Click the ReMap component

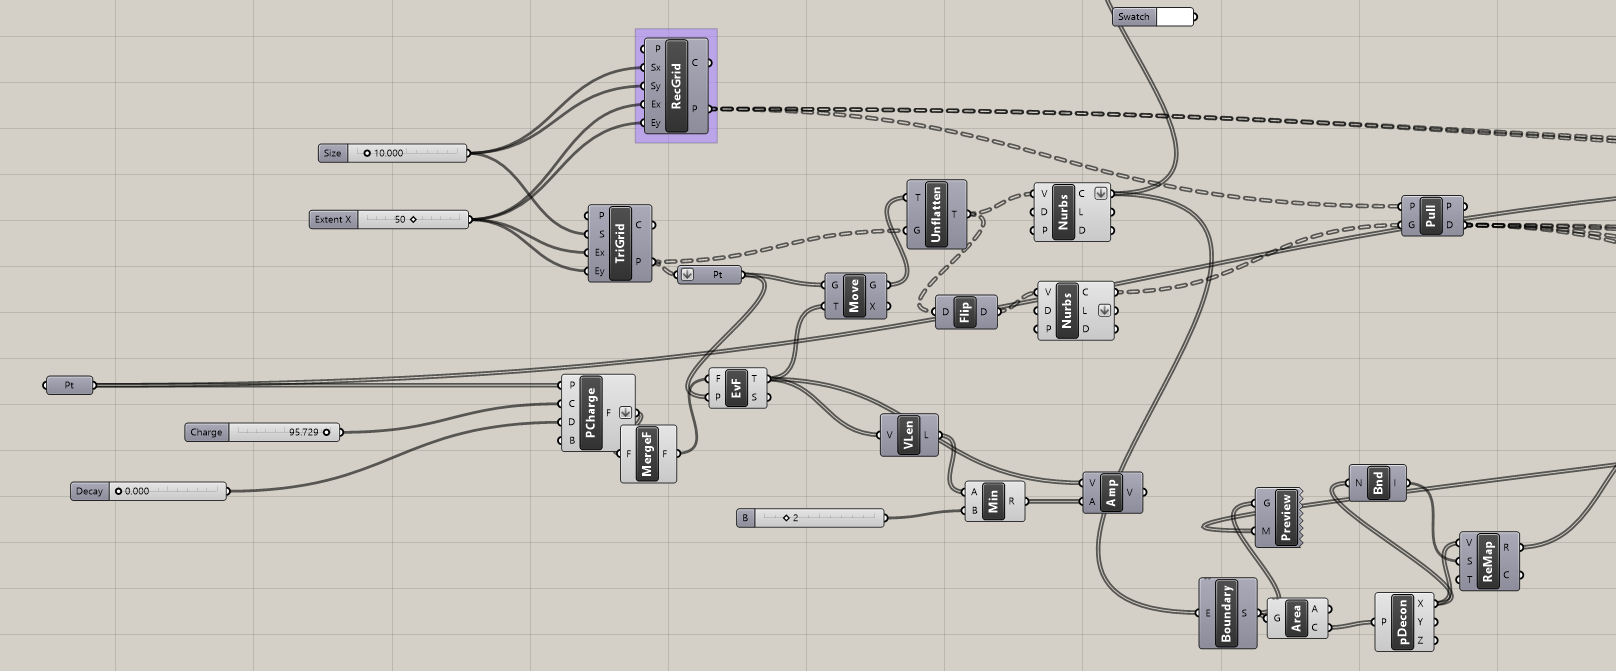coord(1487,561)
